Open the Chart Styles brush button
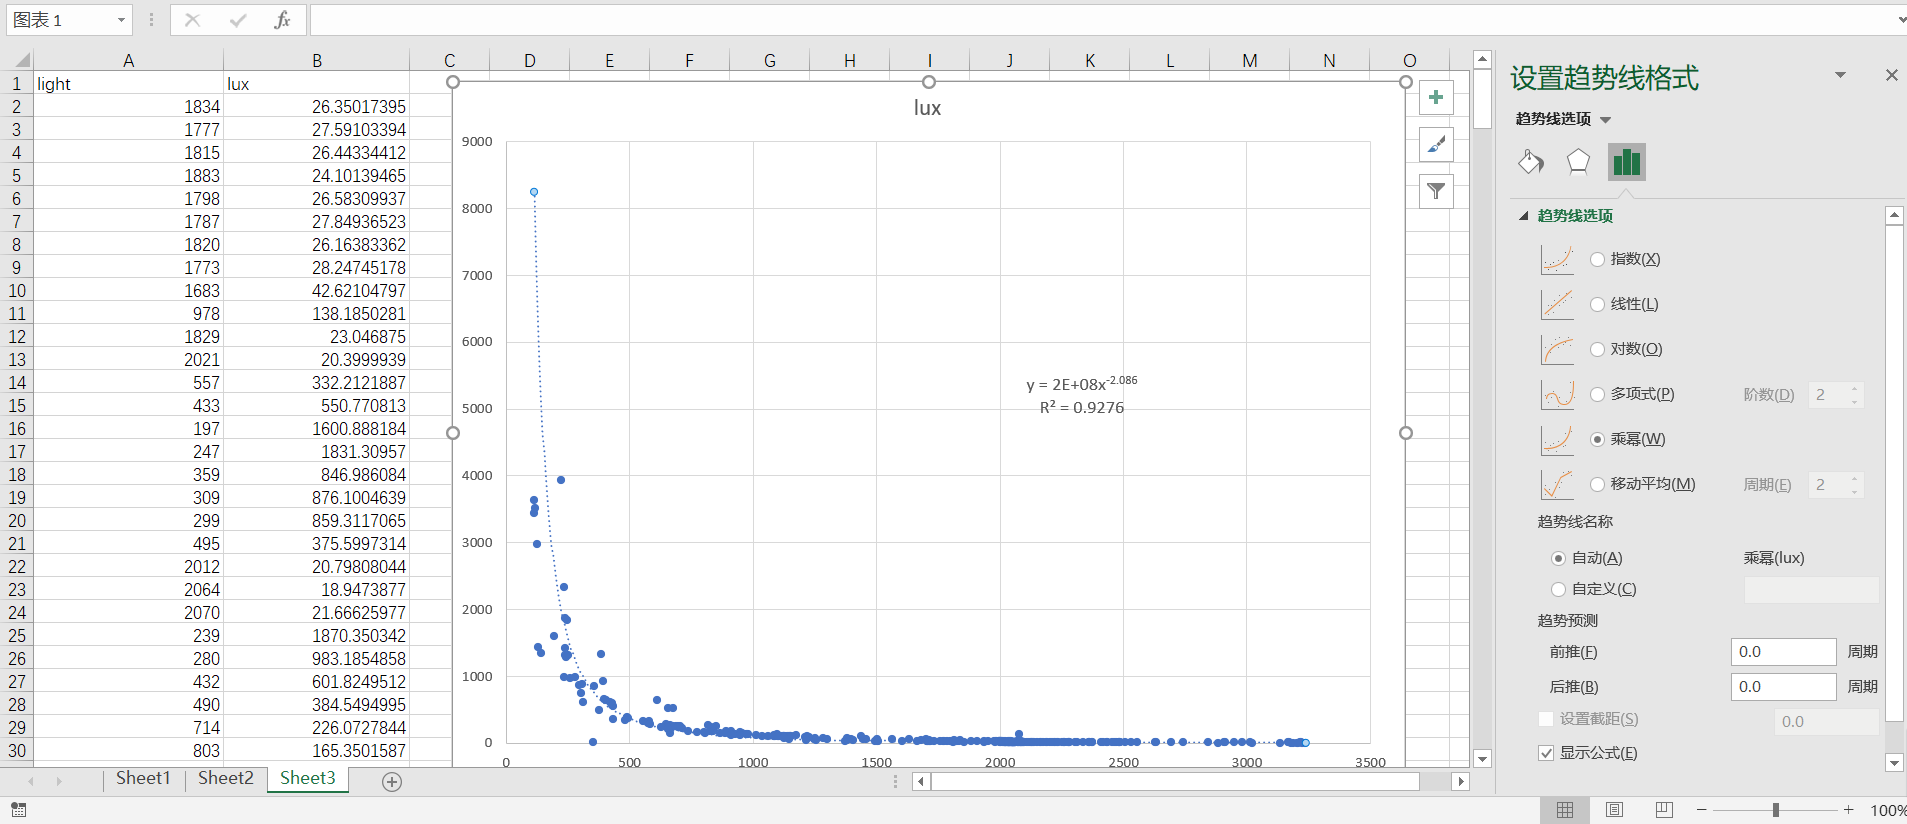The width and height of the screenshot is (1907, 824). click(1436, 144)
